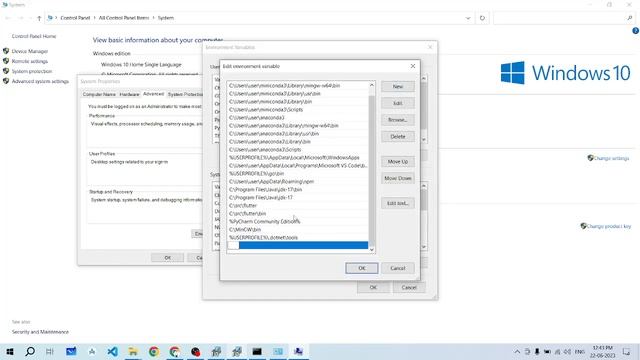Image resolution: width=640 pixels, height=360 pixels.
Task: Open the notification center icon
Action: pos(627,352)
